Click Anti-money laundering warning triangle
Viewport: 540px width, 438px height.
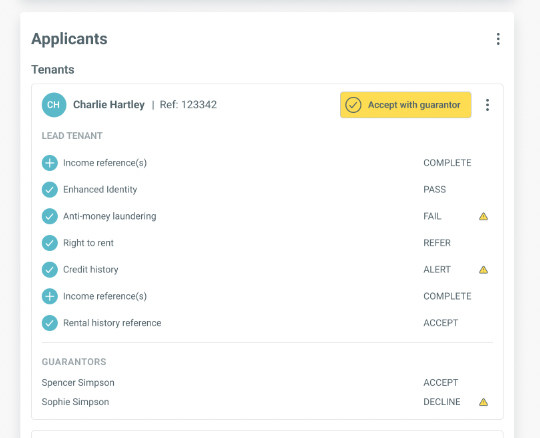484,216
